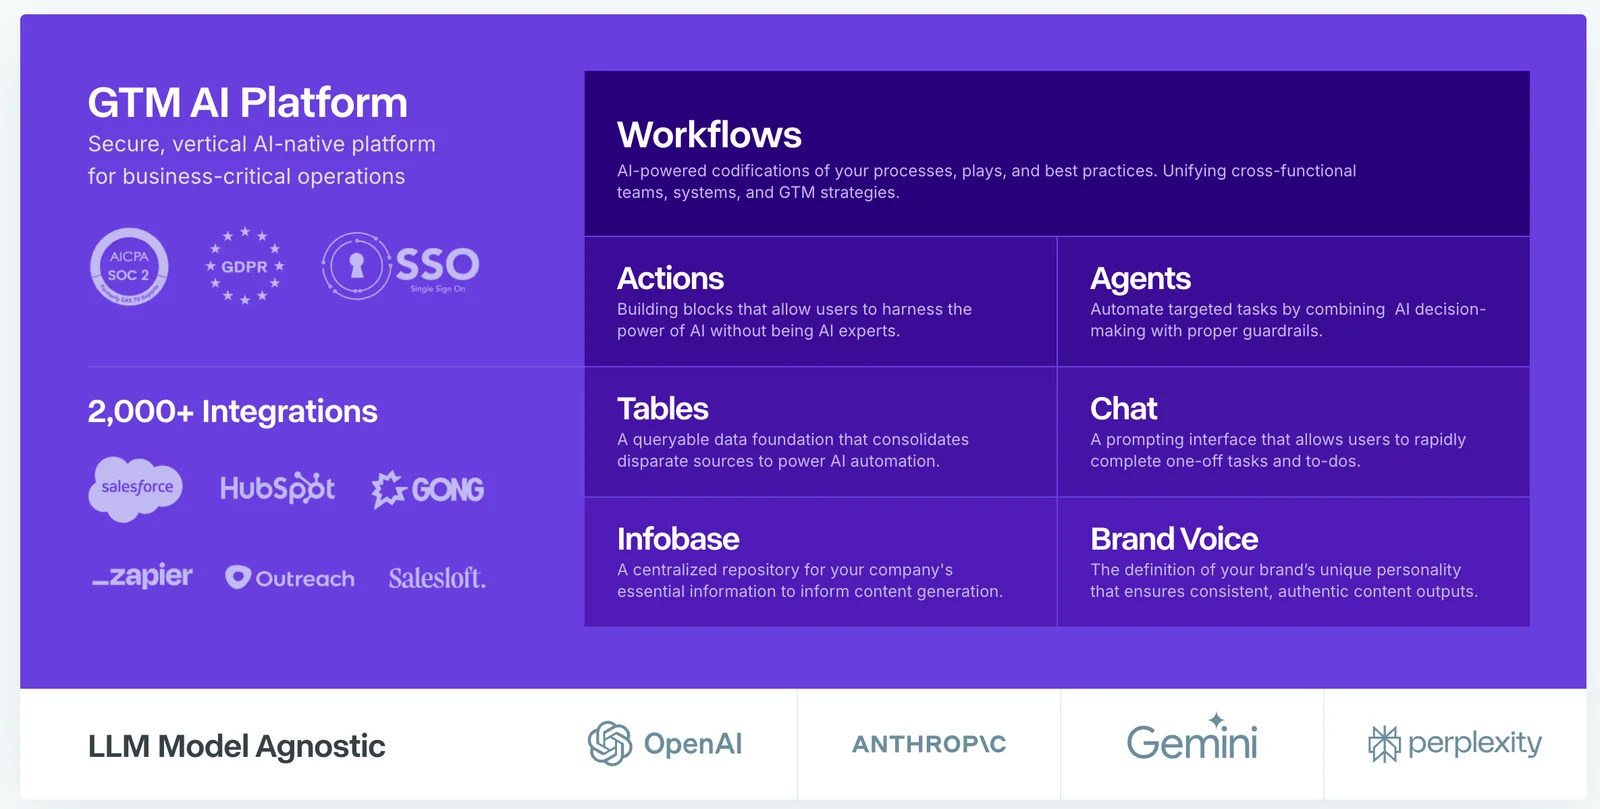1600x809 pixels.
Task: Select the Zapier logo
Action: click(x=142, y=577)
